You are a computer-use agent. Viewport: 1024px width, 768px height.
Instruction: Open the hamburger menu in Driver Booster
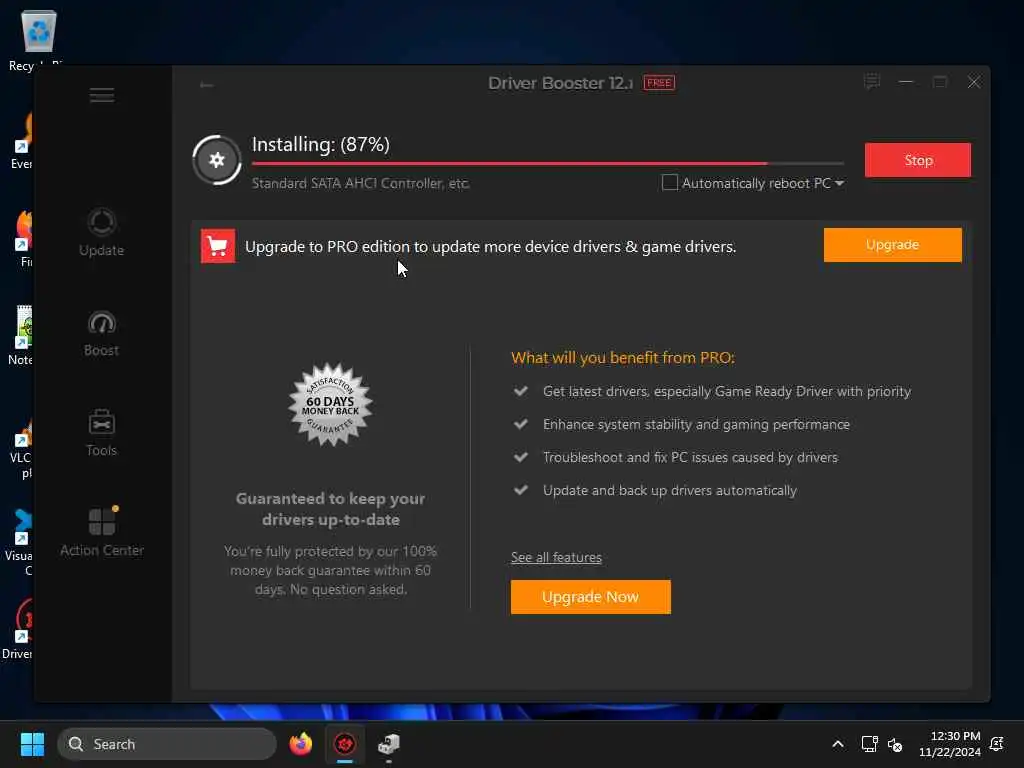(x=102, y=95)
